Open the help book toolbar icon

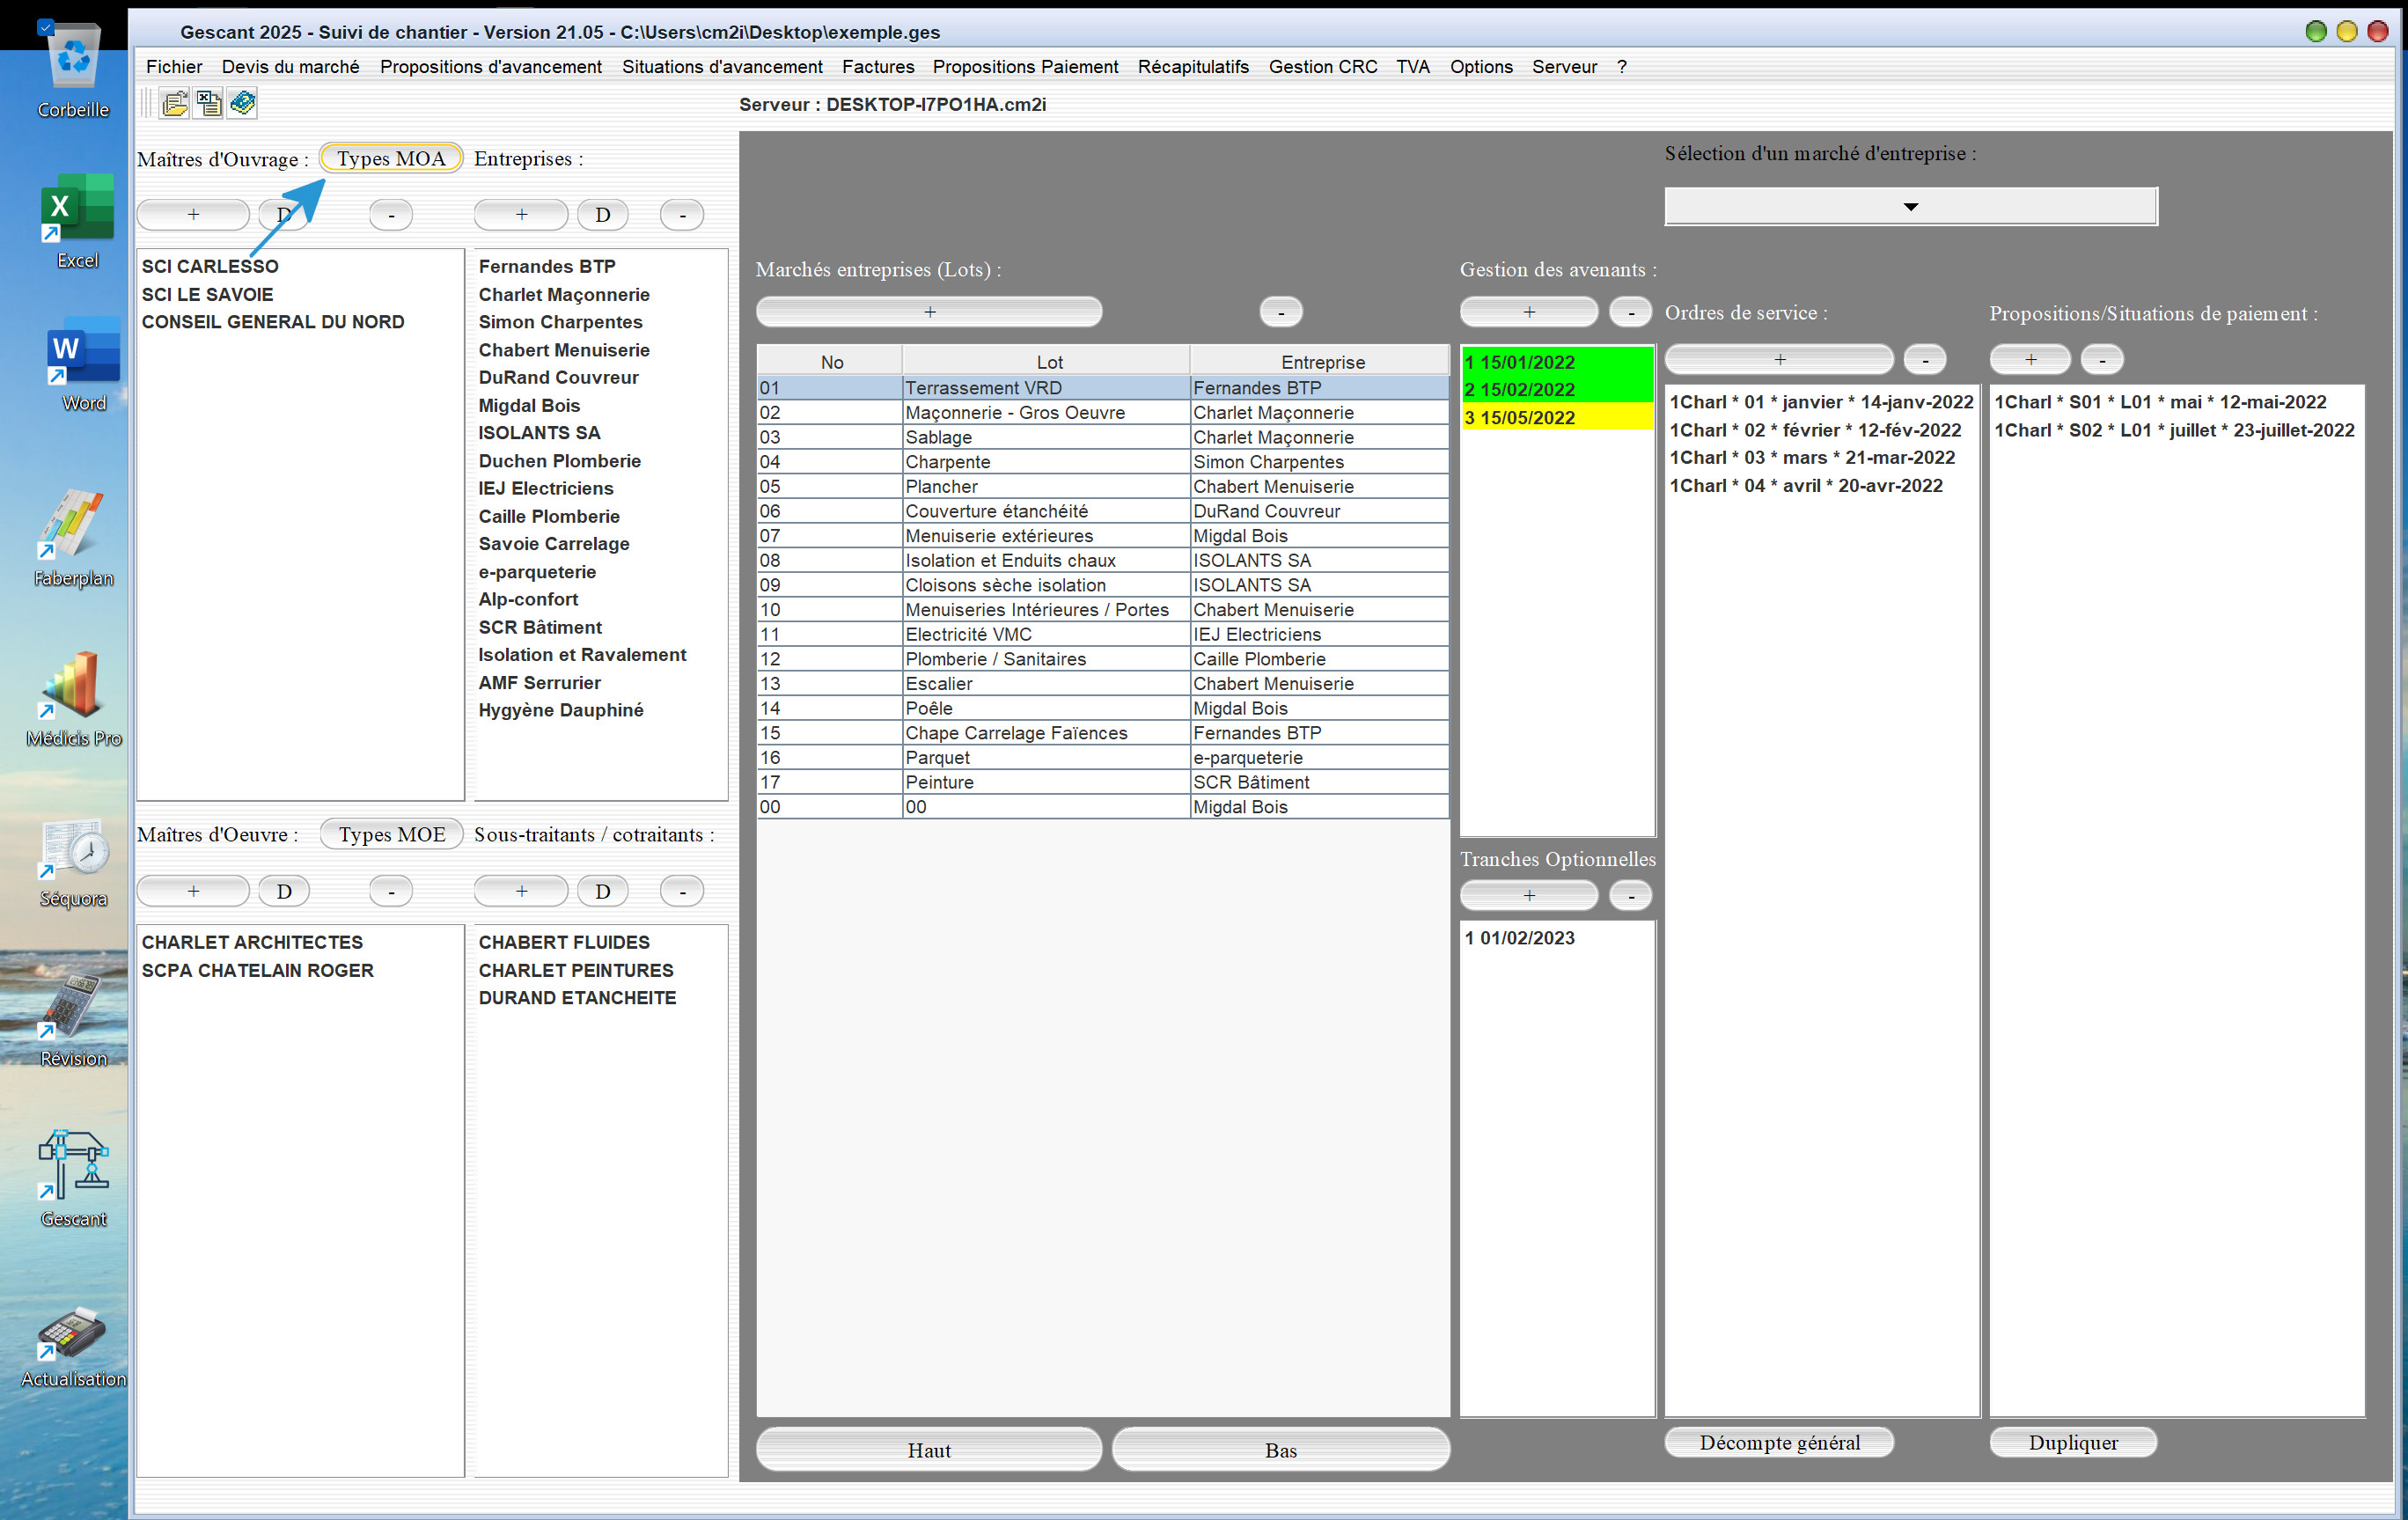(243, 103)
